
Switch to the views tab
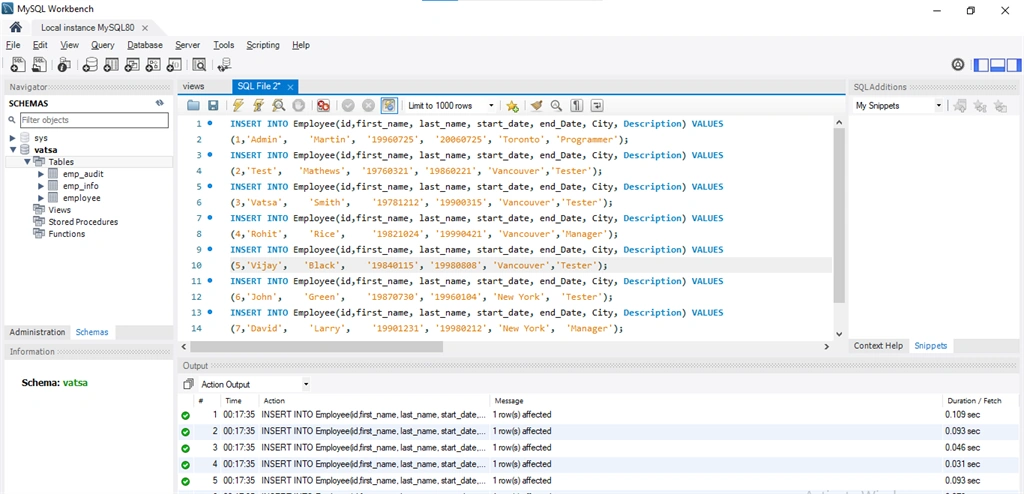[193, 86]
